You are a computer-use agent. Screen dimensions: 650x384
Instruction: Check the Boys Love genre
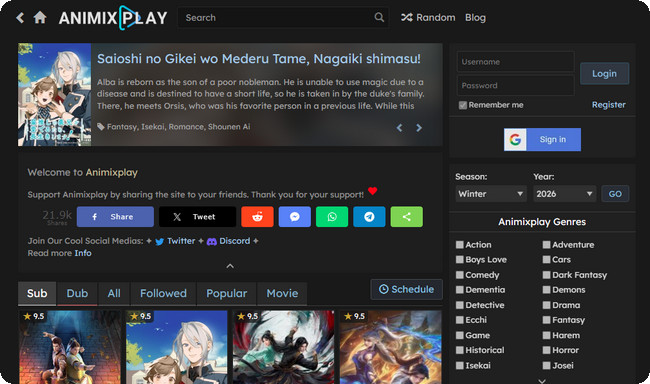(460, 260)
